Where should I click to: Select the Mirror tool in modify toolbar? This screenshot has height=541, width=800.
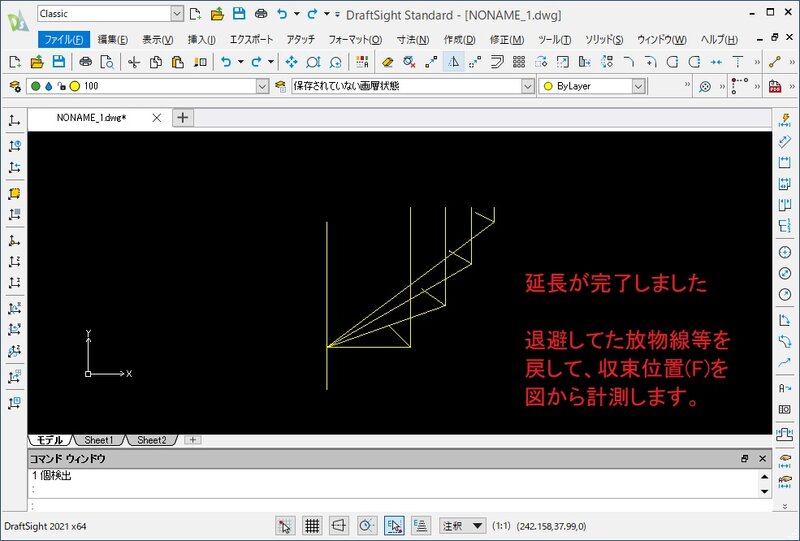[453, 62]
